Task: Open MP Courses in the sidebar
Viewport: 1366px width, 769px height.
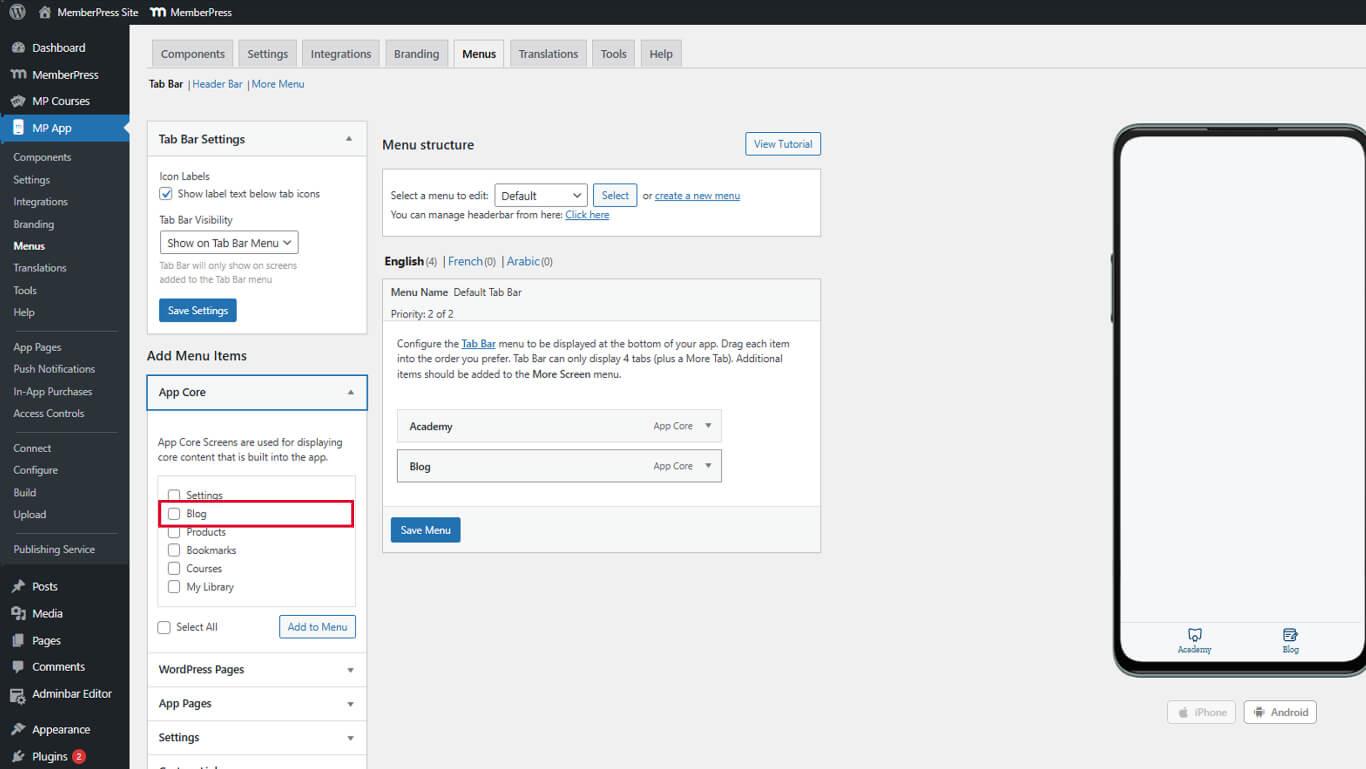Action: [60, 101]
